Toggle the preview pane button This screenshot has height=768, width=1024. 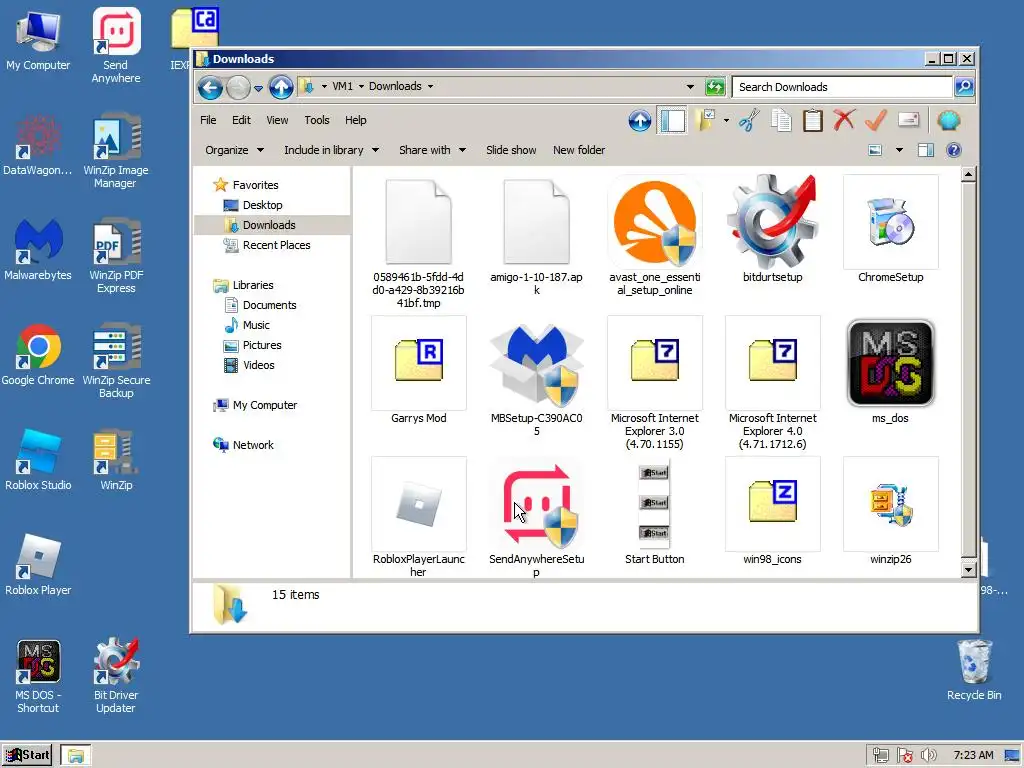(x=925, y=150)
